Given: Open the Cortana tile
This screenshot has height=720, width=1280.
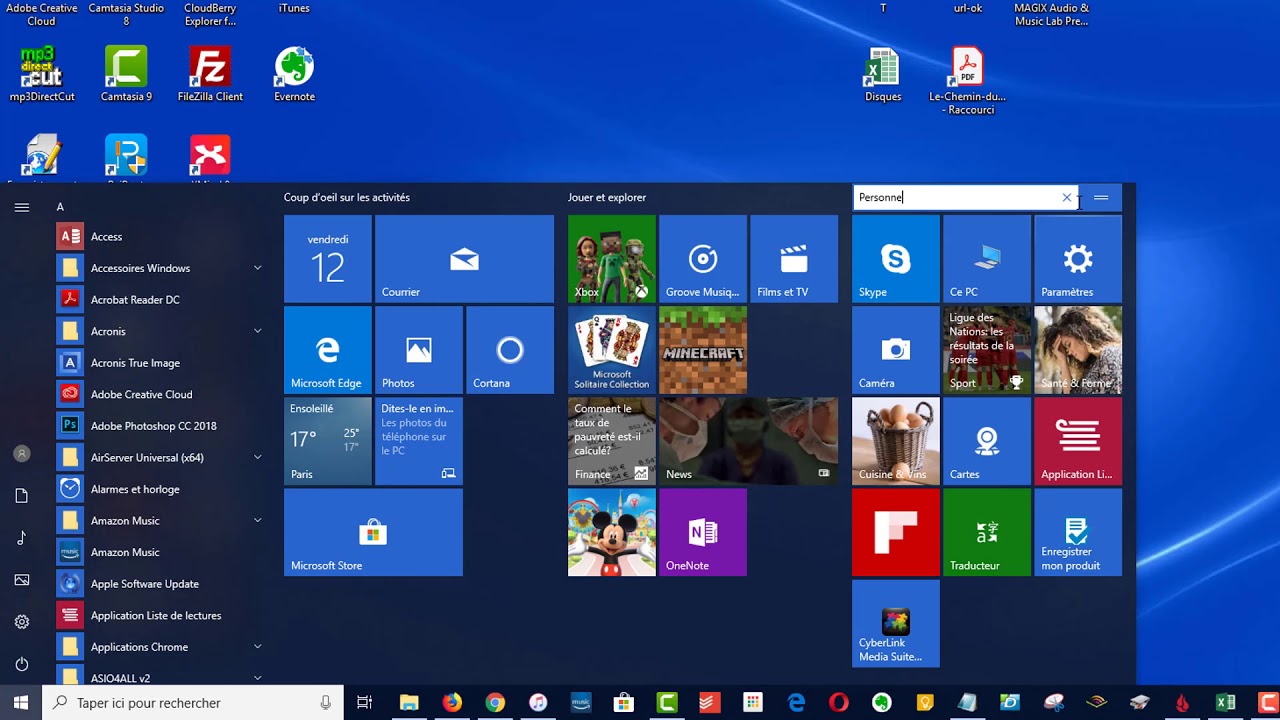Looking at the screenshot, I should pos(510,350).
